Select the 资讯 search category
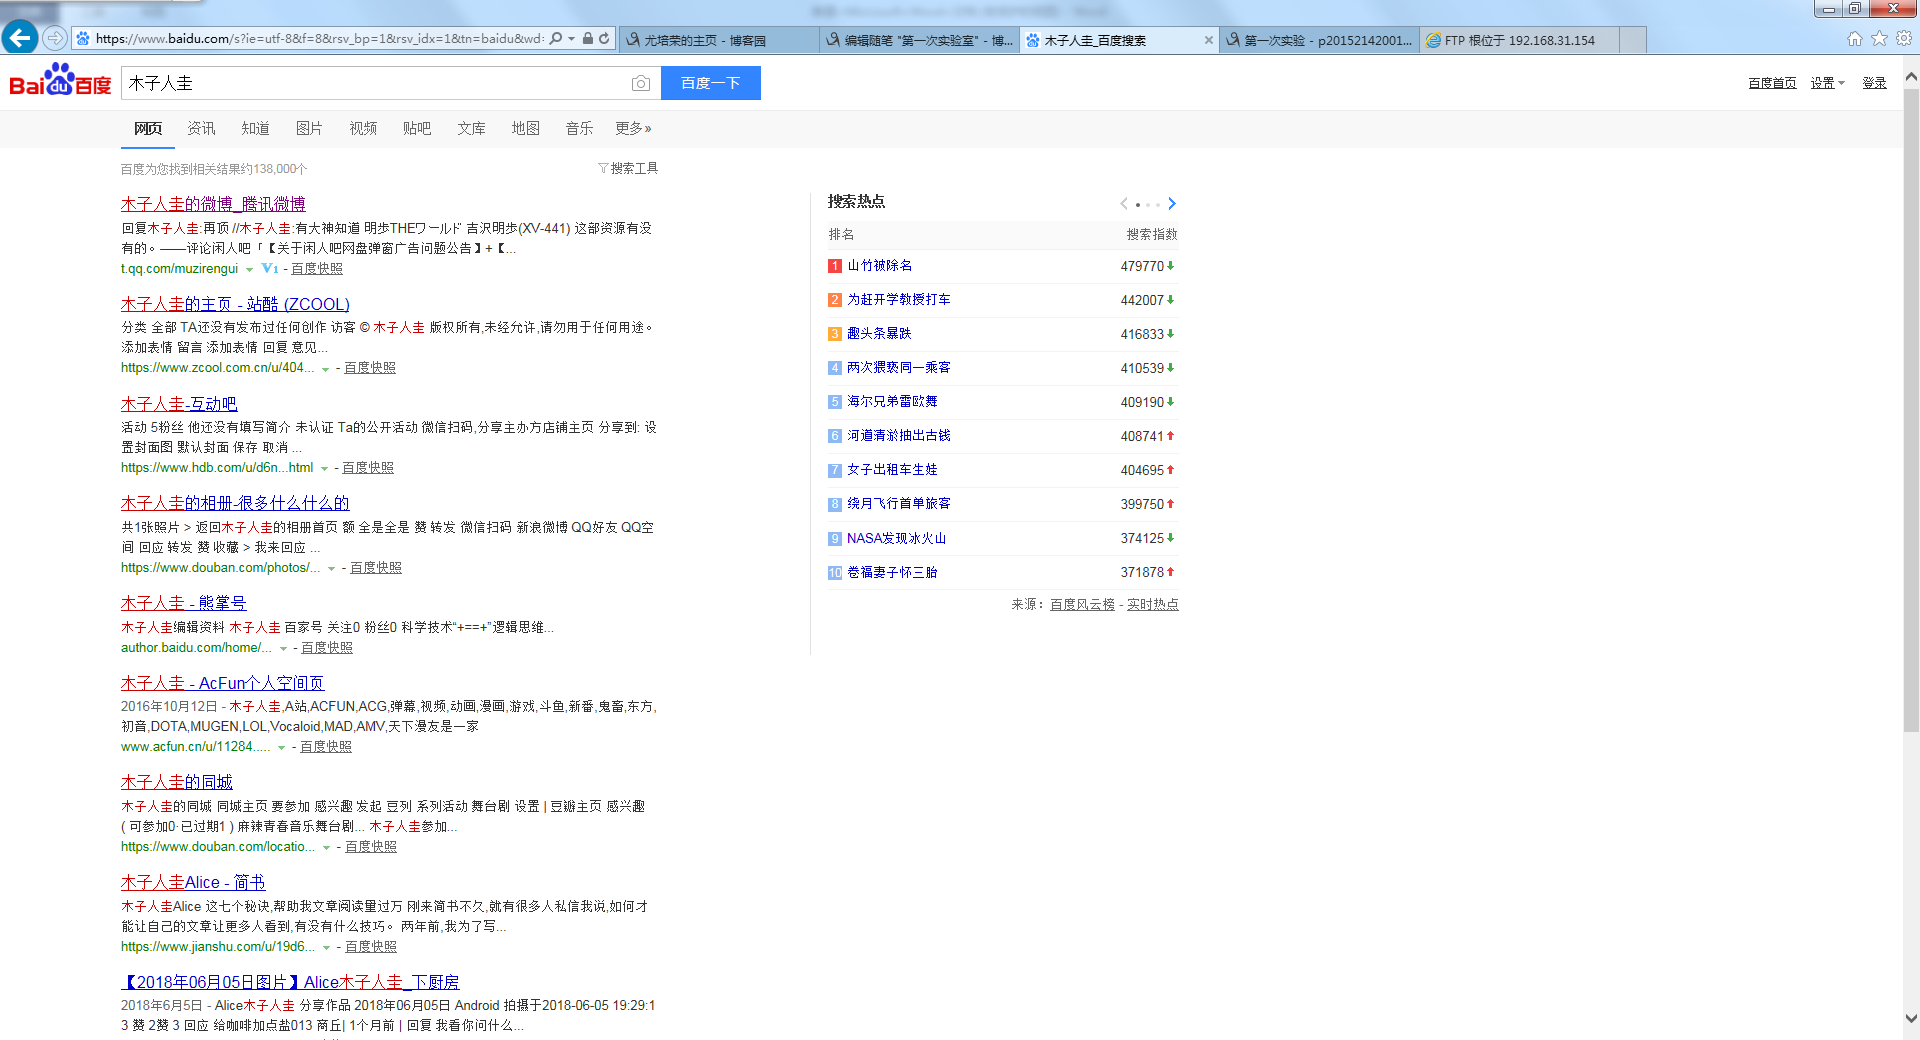Viewport: 1920px width, 1040px height. pyautogui.click(x=201, y=128)
